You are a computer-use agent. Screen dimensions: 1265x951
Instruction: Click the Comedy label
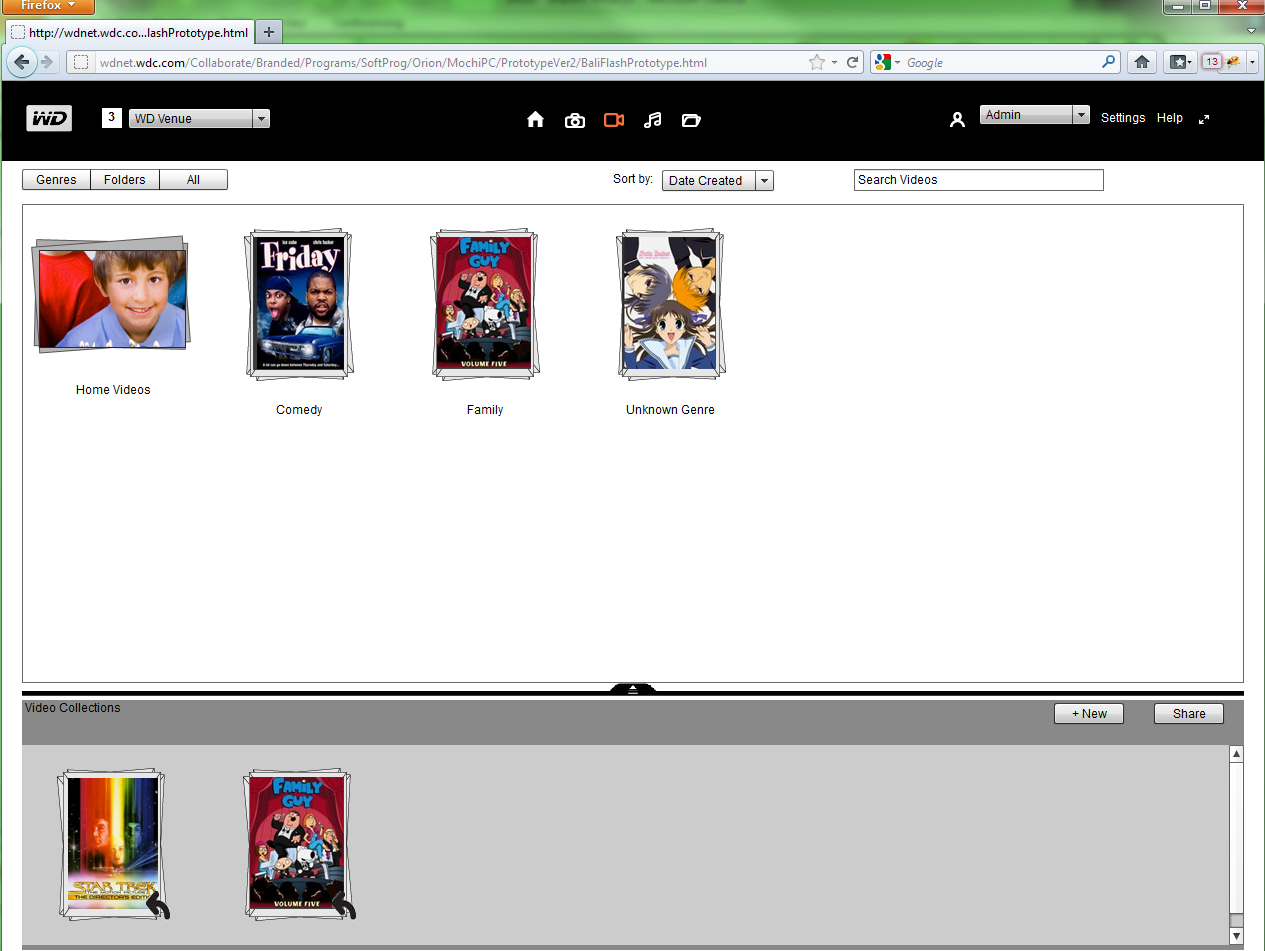299,410
